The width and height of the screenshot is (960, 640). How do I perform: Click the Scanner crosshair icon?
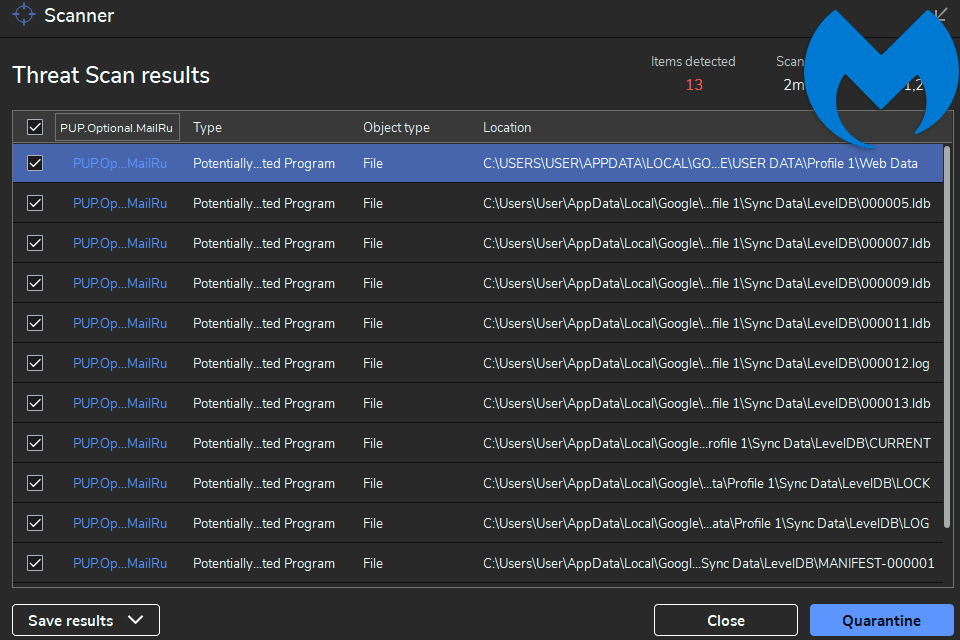click(x=24, y=16)
